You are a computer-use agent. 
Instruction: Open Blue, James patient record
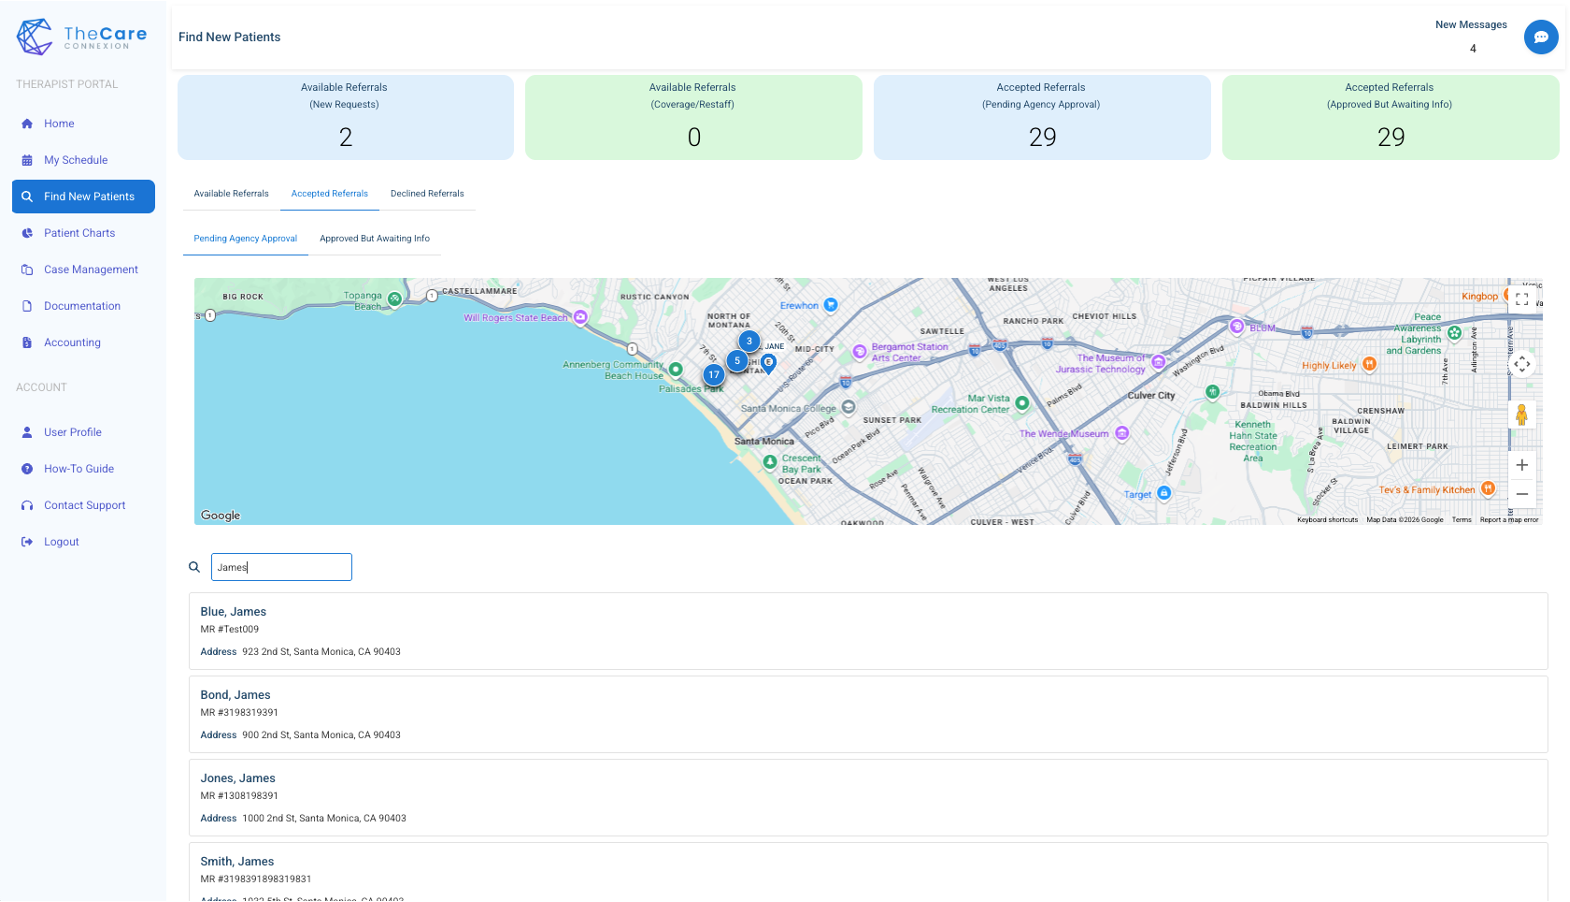tap(868, 631)
